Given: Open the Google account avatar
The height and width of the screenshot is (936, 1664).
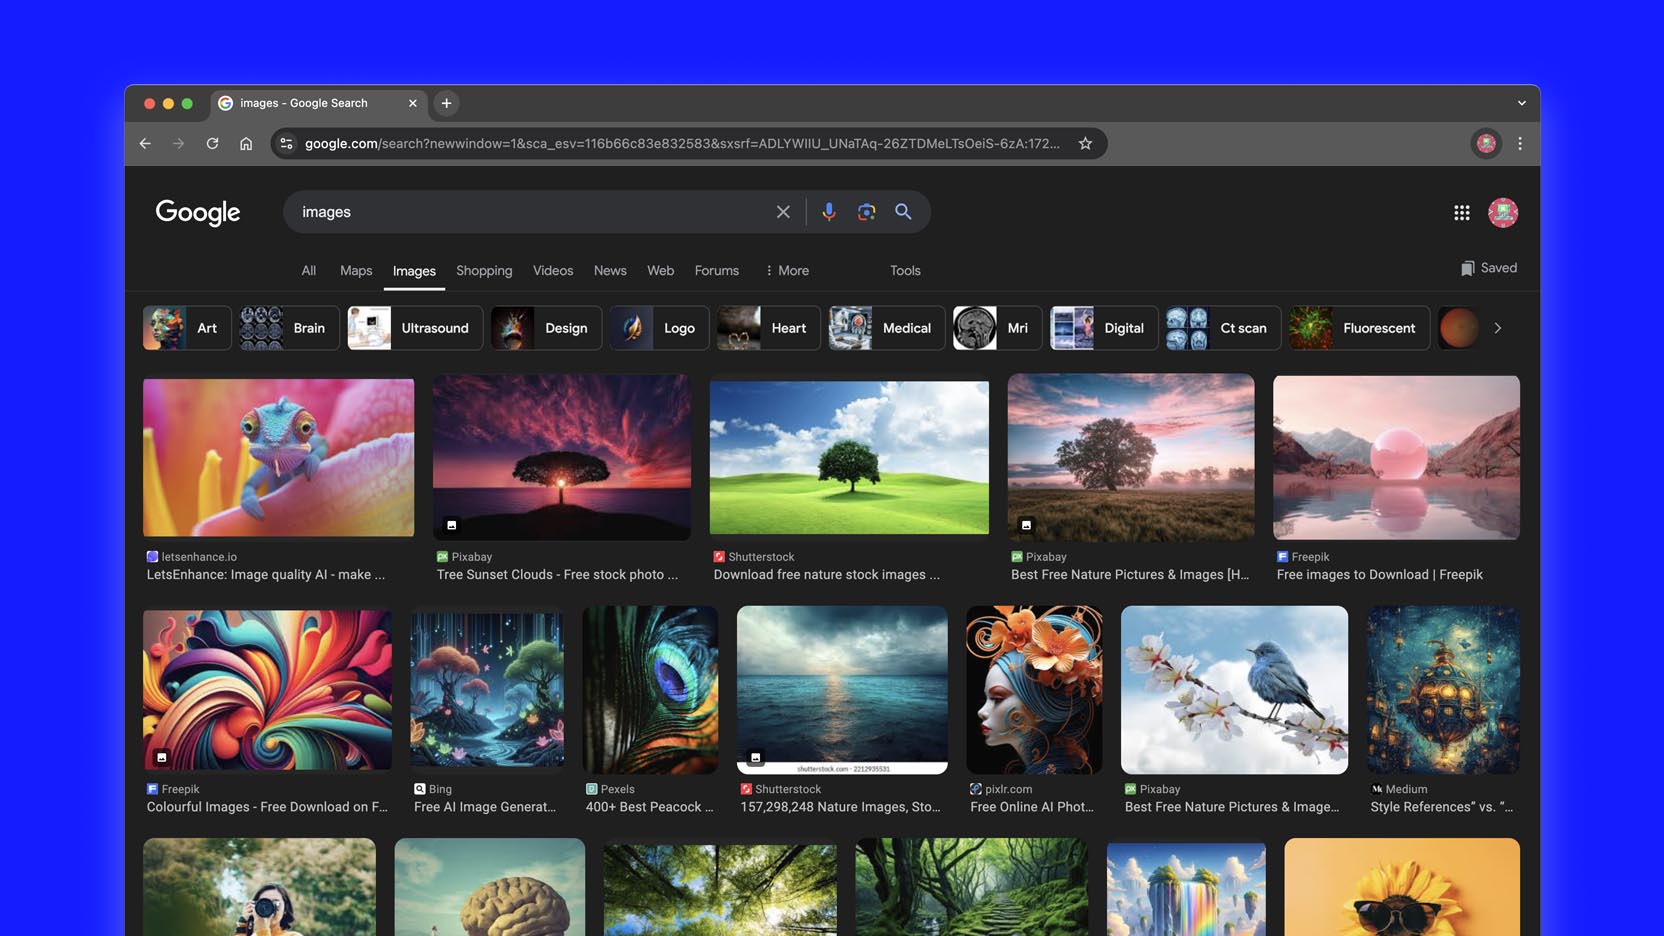Looking at the screenshot, I should click(x=1503, y=213).
